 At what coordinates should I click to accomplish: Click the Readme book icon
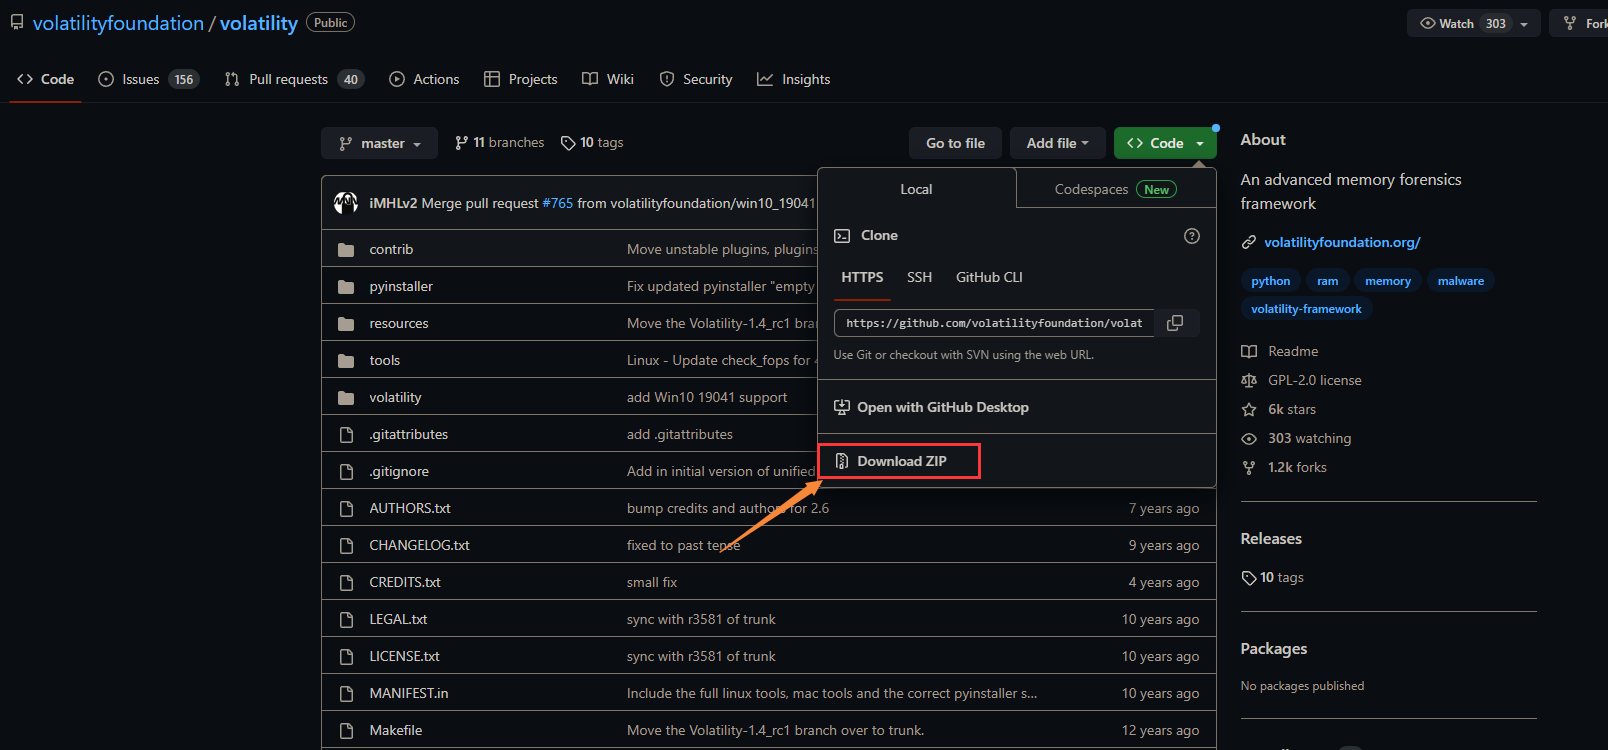point(1249,352)
